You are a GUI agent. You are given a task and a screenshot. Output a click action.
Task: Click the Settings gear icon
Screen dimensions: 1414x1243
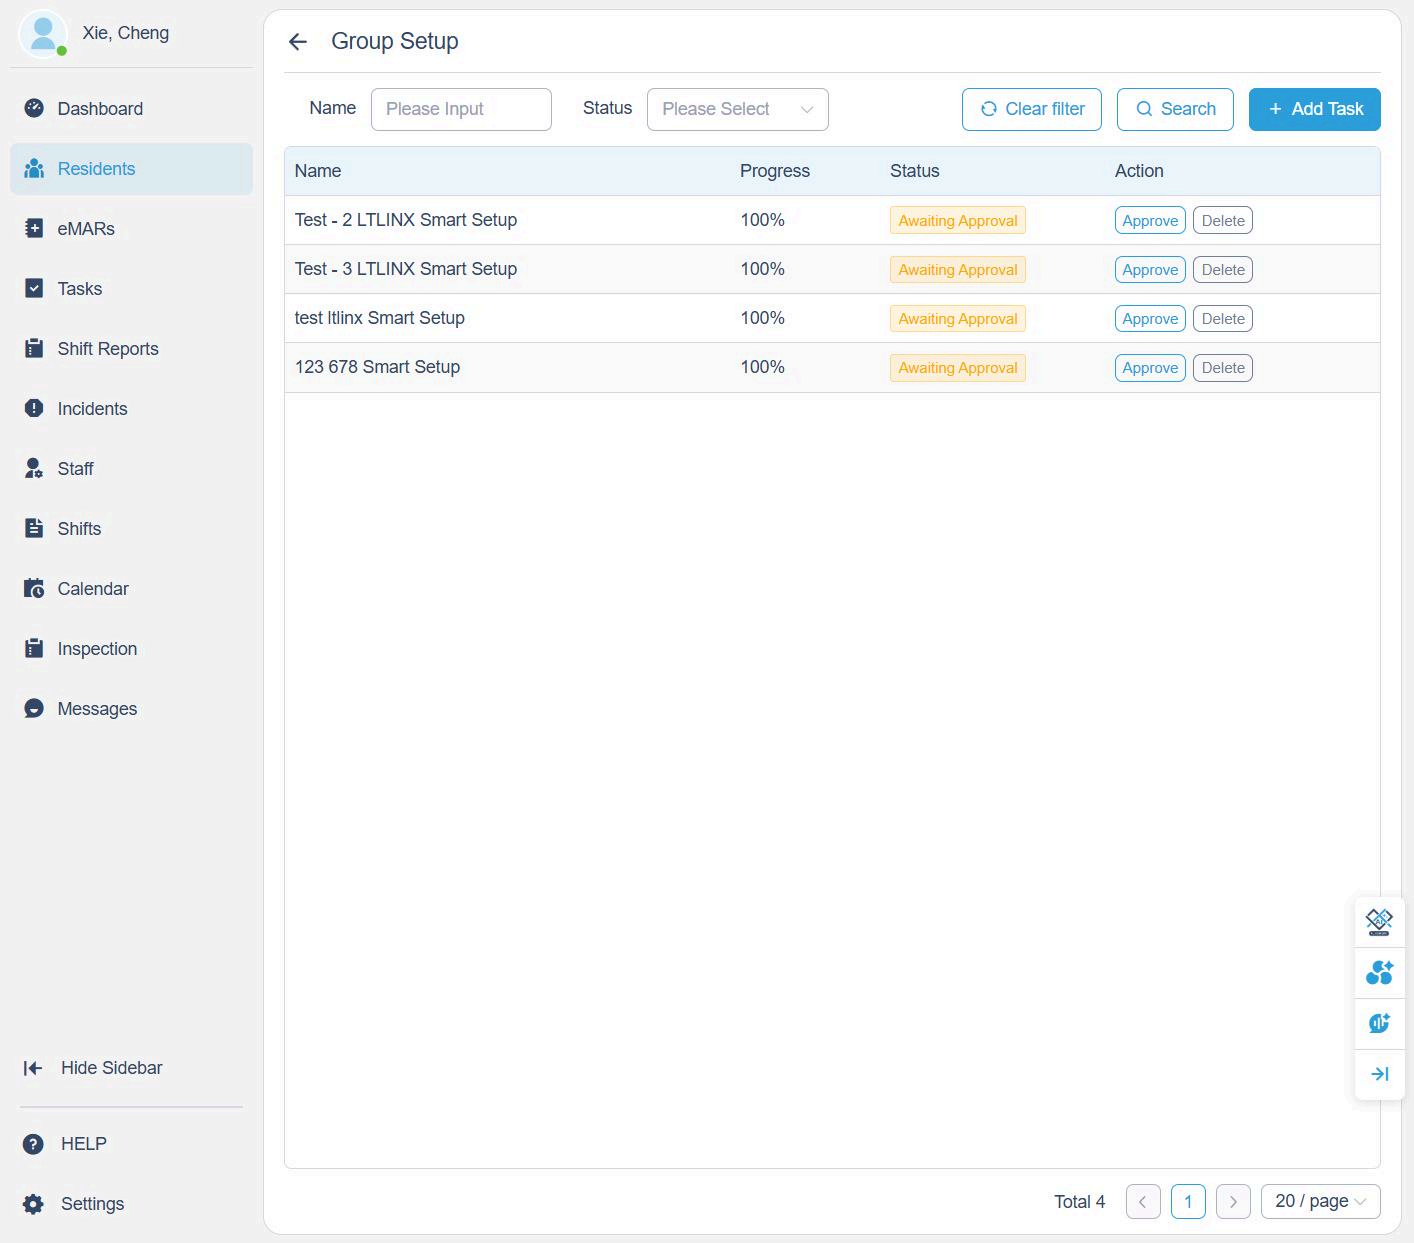click(x=34, y=1204)
